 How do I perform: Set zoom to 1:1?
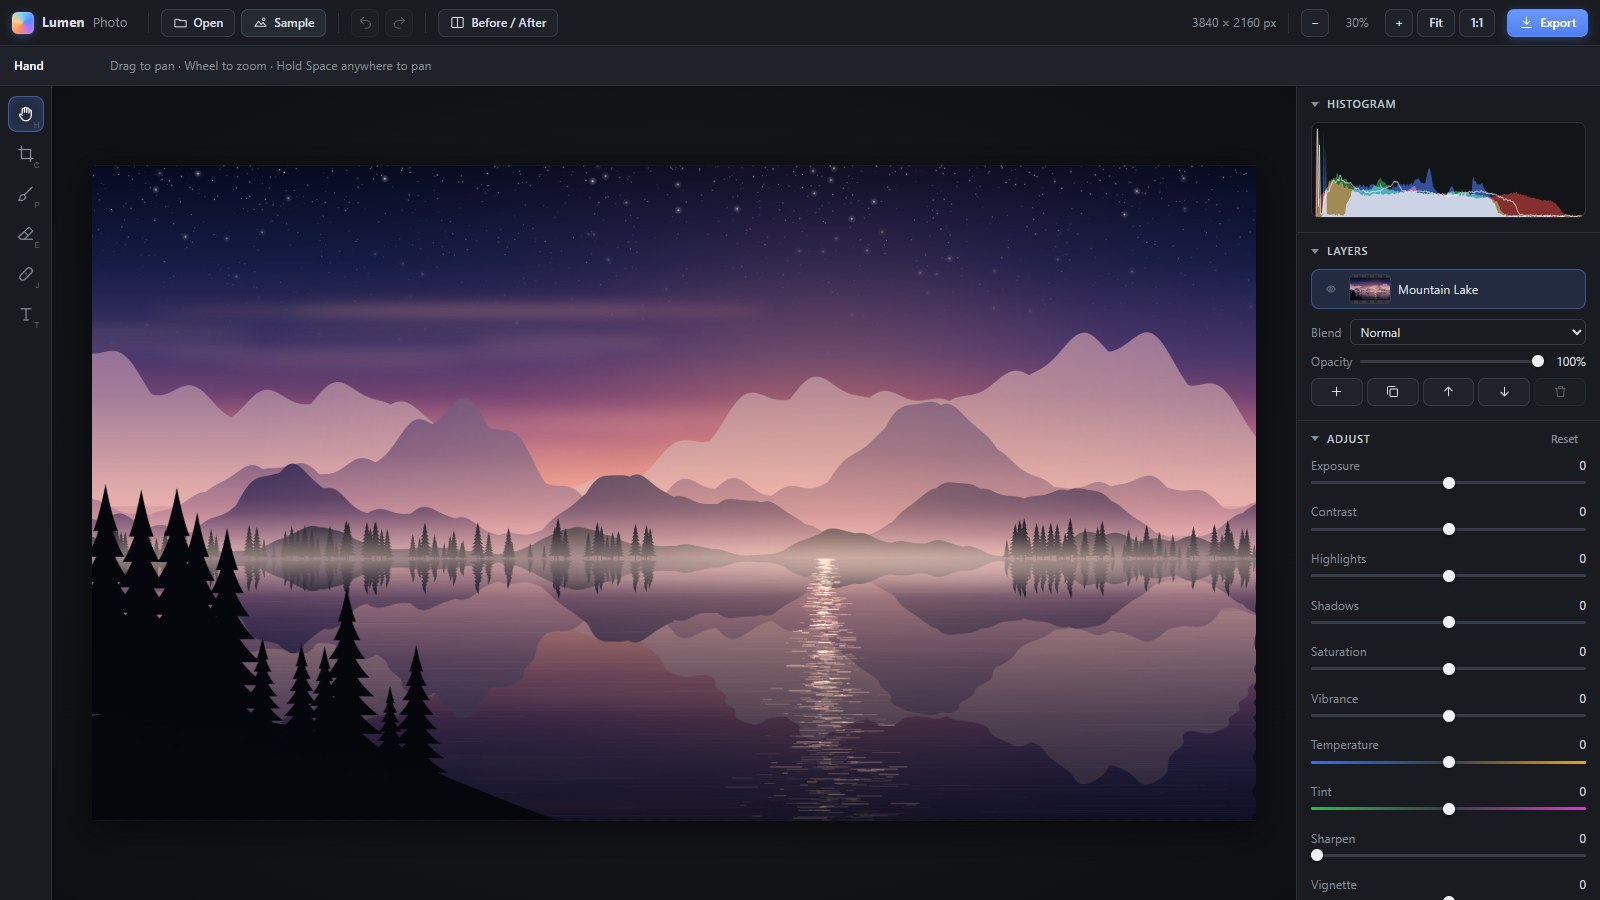(x=1477, y=23)
